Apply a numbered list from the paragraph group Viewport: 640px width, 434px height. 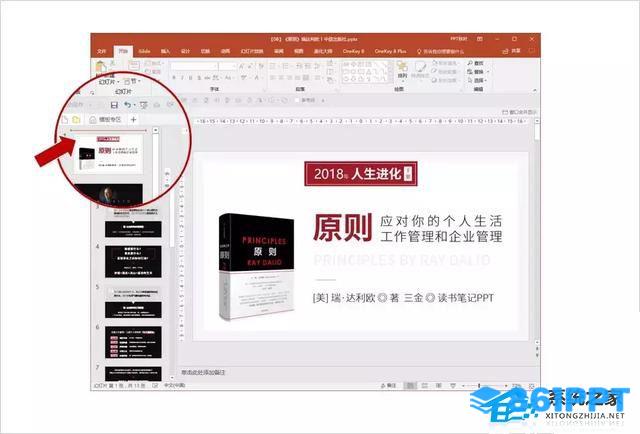[x=286, y=66]
